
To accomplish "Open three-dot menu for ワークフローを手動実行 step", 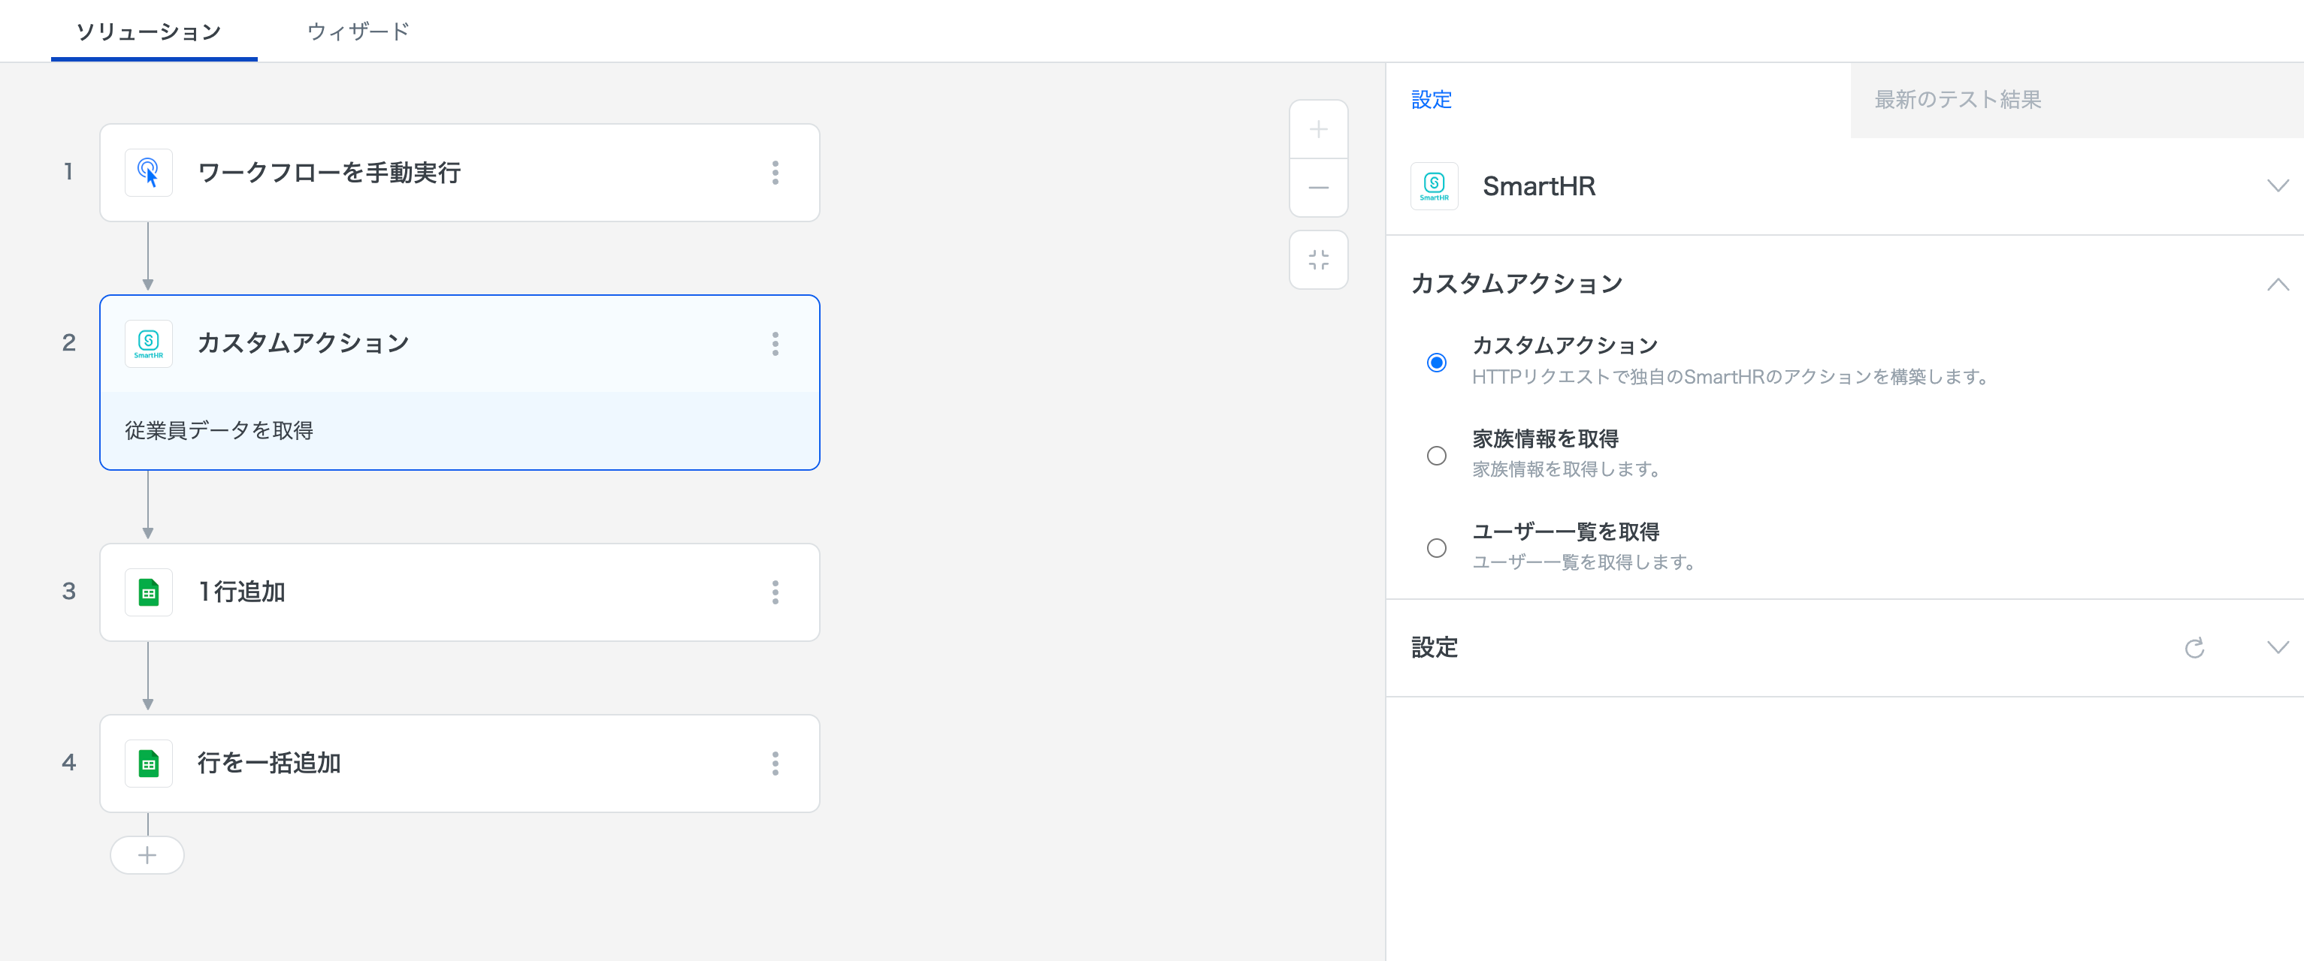I will 775,173.
